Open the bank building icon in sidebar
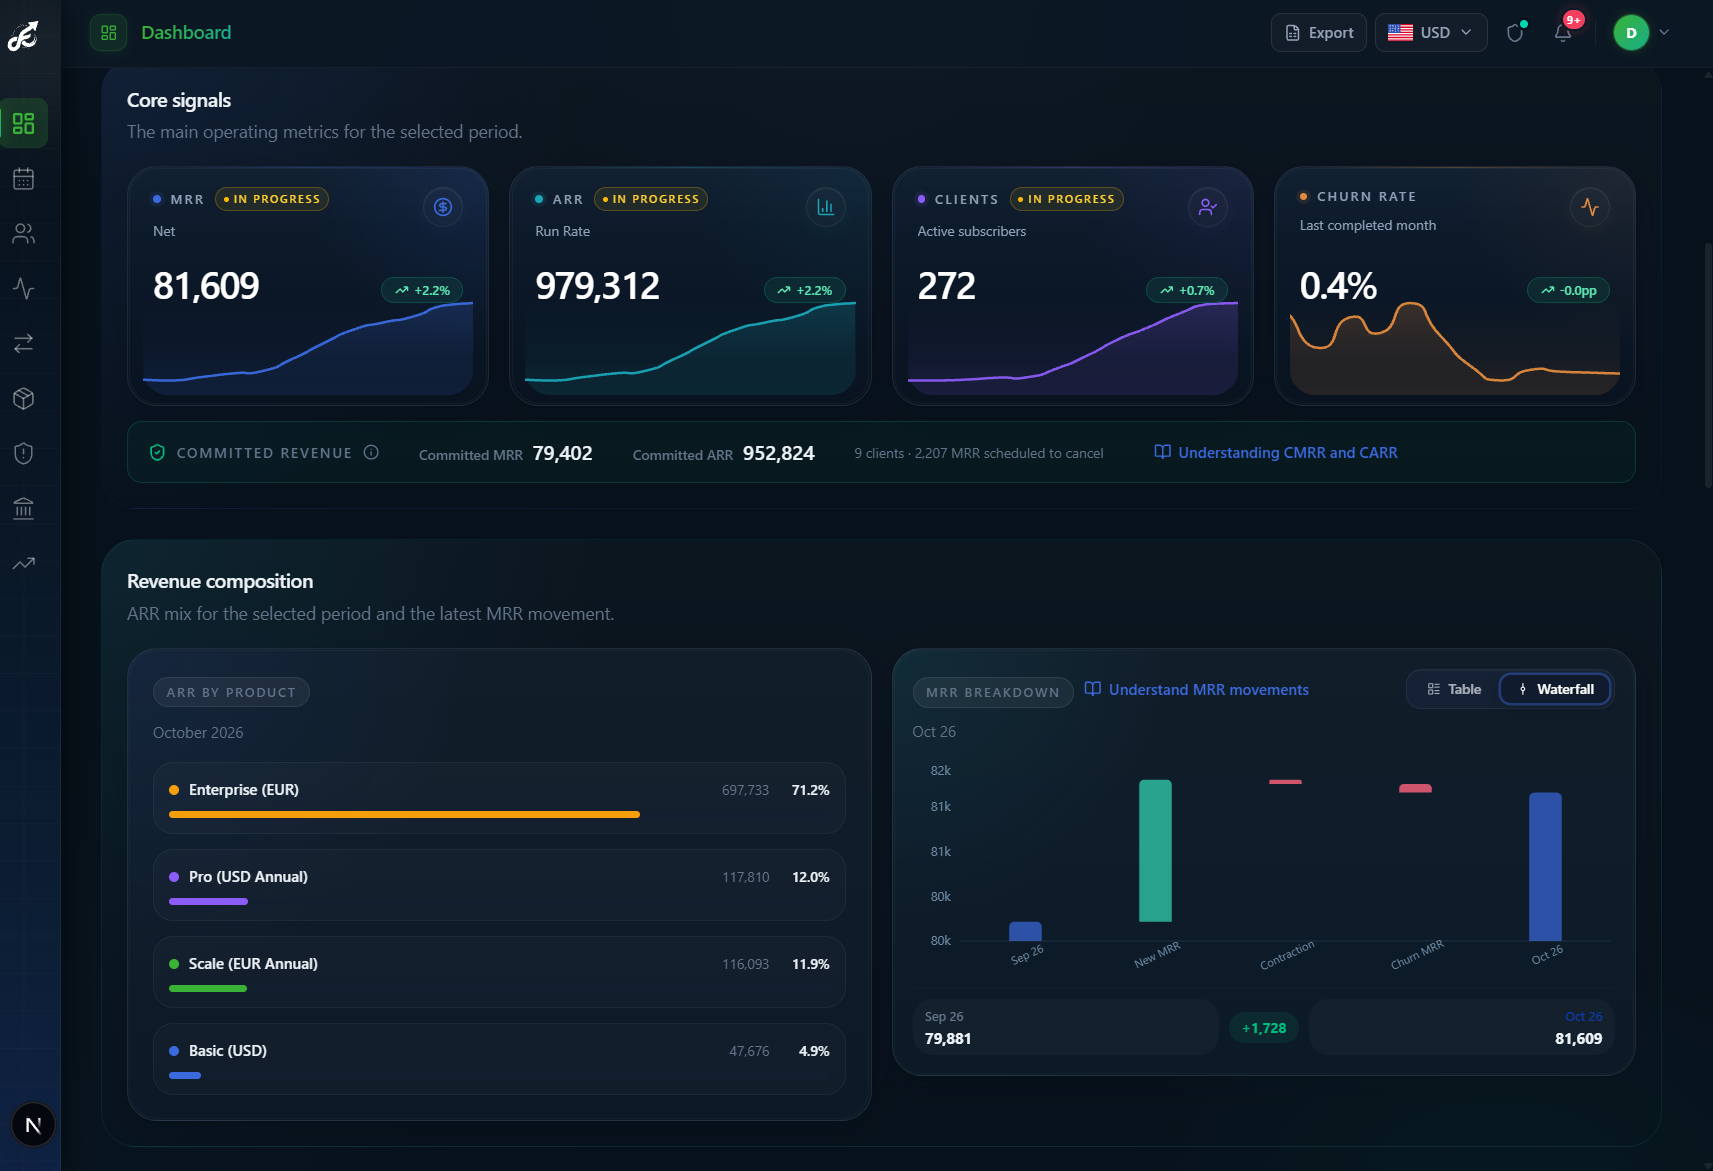The width and height of the screenshot is (1713, 1171). click(x=24, y=509)
